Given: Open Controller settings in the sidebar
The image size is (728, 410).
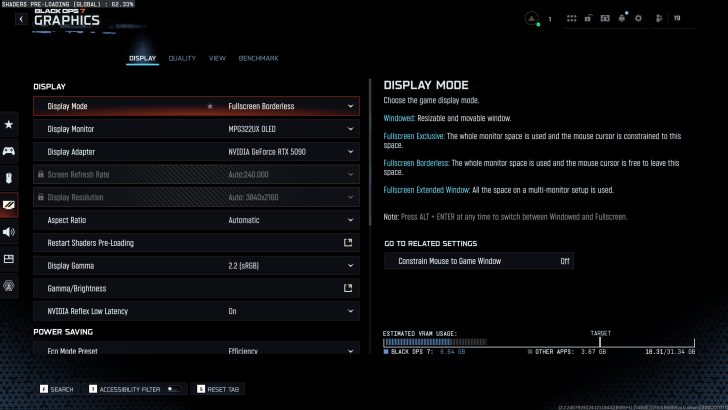Looking at the screenshot, I should click(9, 151).
